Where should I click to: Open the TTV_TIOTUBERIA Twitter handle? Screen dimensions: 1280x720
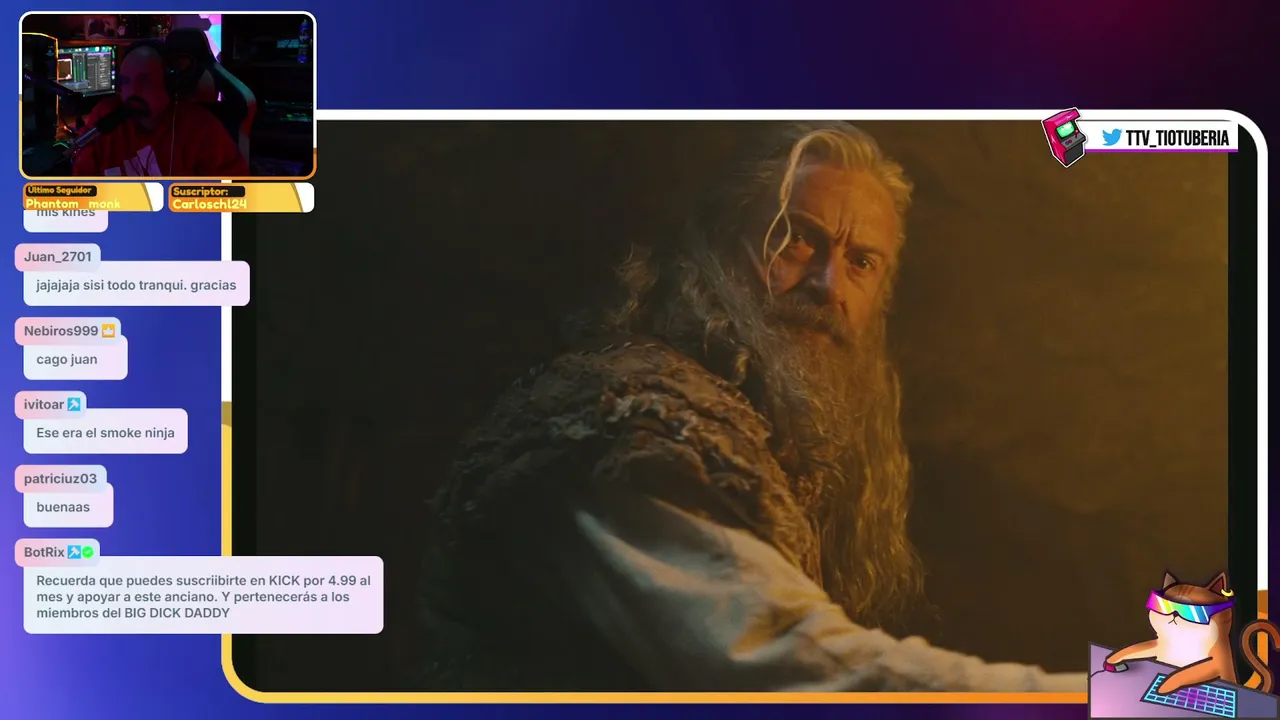pos(1177,139)
